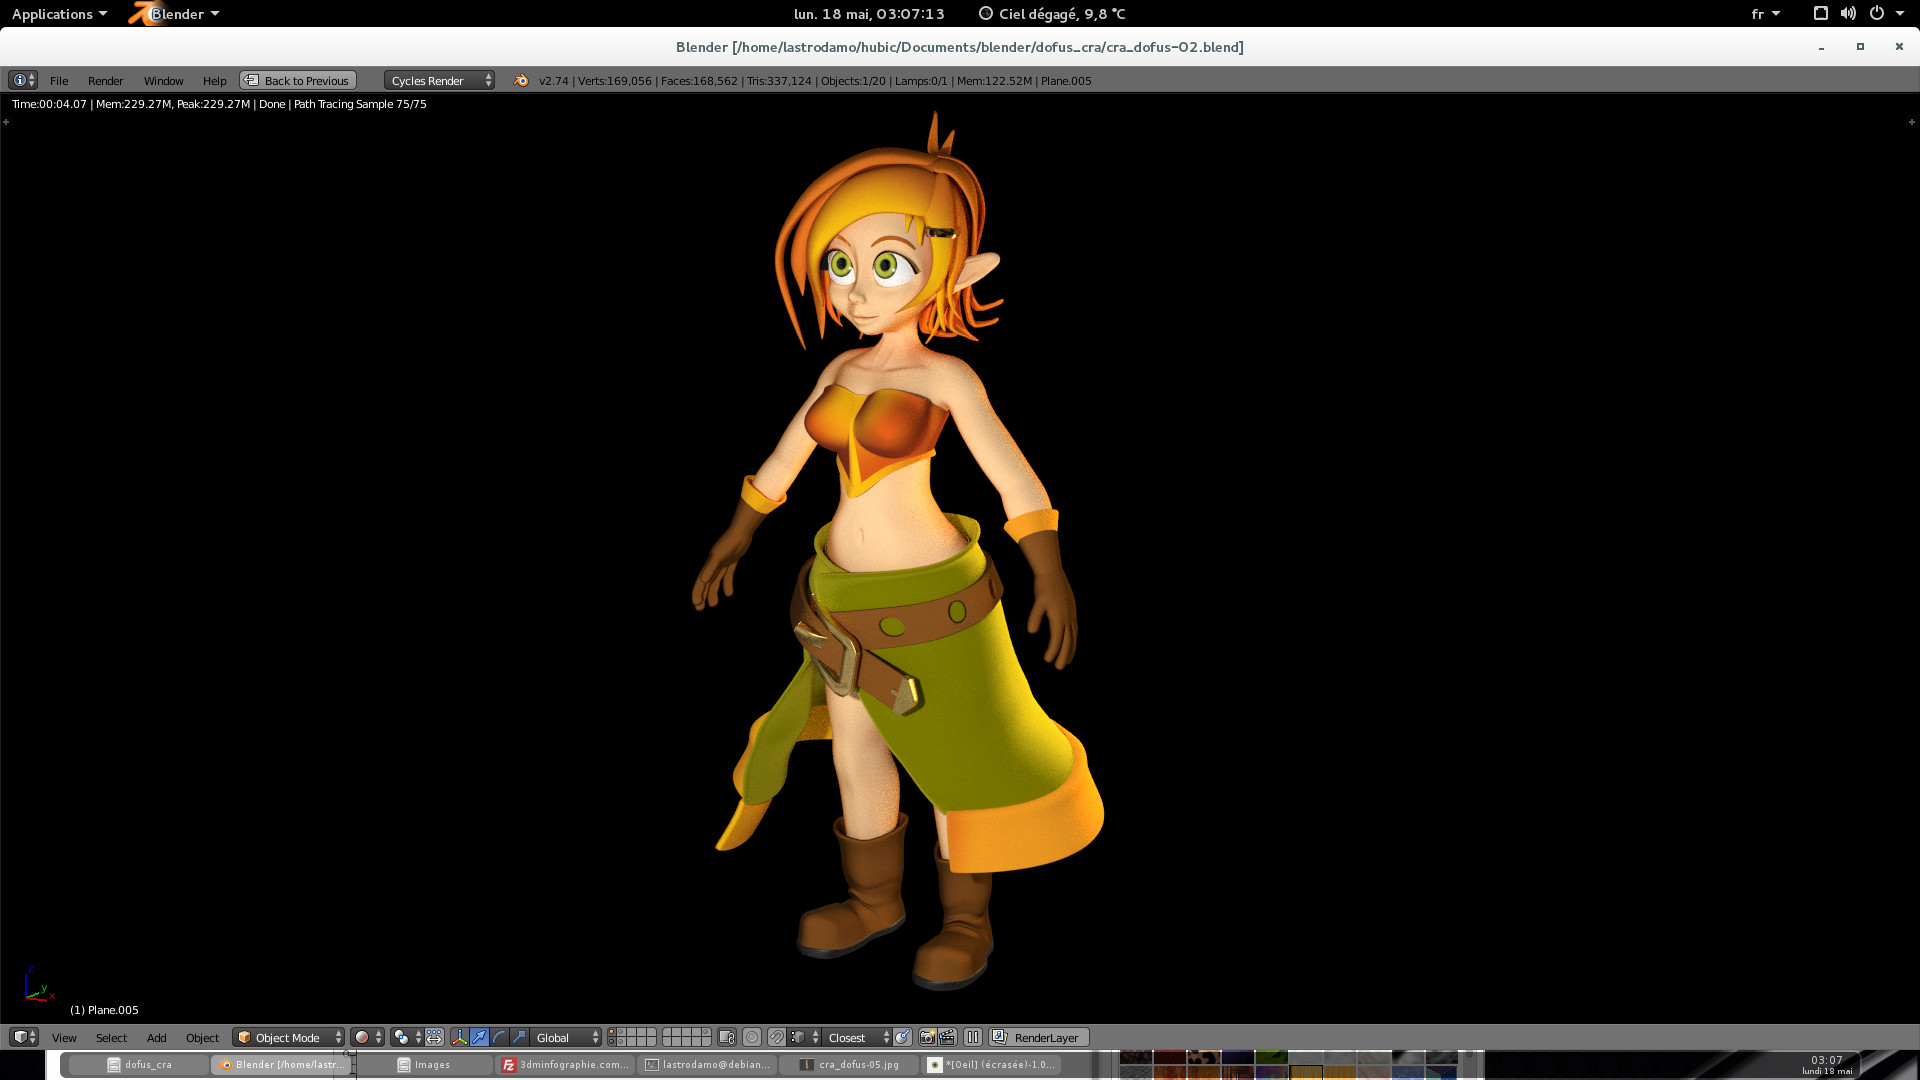Click the Applications menu in top bar
Viewport: 1920px width, 1080px height.
(59, 14)
